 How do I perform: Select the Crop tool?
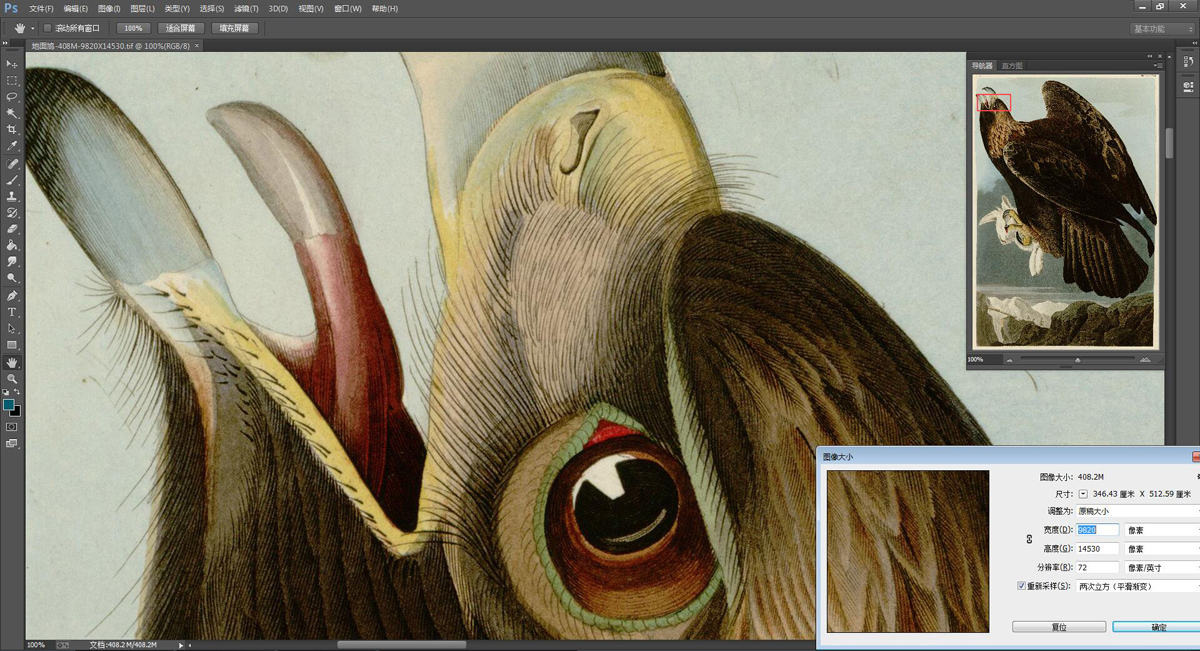[12, 130]
